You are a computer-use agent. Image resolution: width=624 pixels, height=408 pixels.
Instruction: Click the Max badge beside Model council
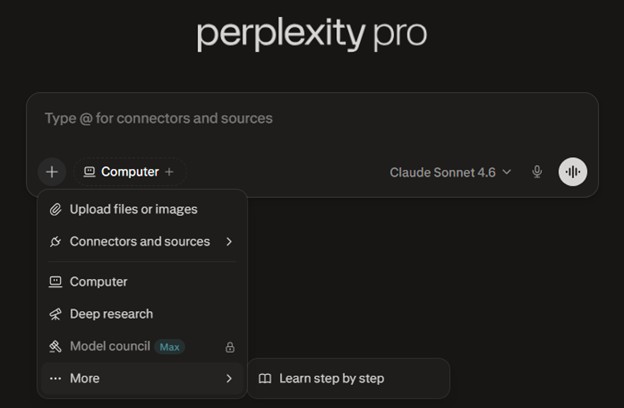coord(170,347)
